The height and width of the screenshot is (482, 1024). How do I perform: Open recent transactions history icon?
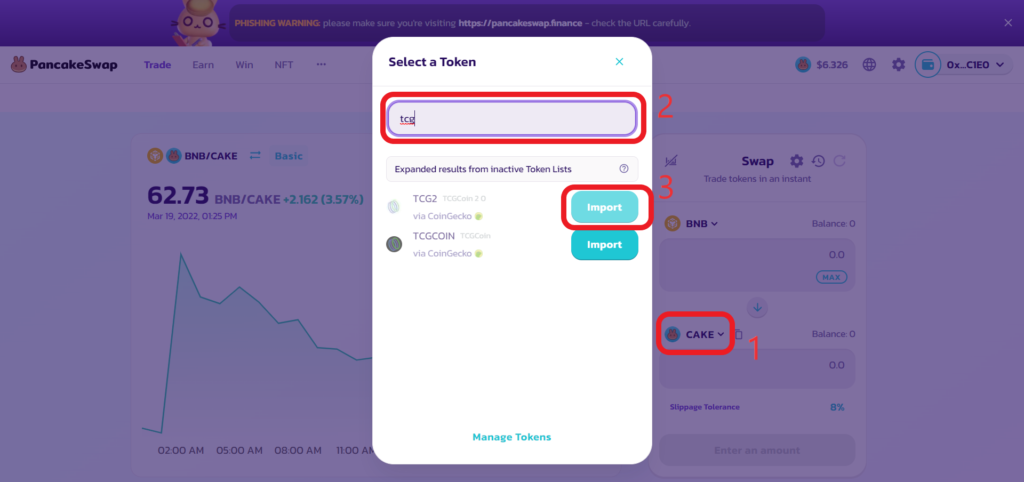(818, 161)
